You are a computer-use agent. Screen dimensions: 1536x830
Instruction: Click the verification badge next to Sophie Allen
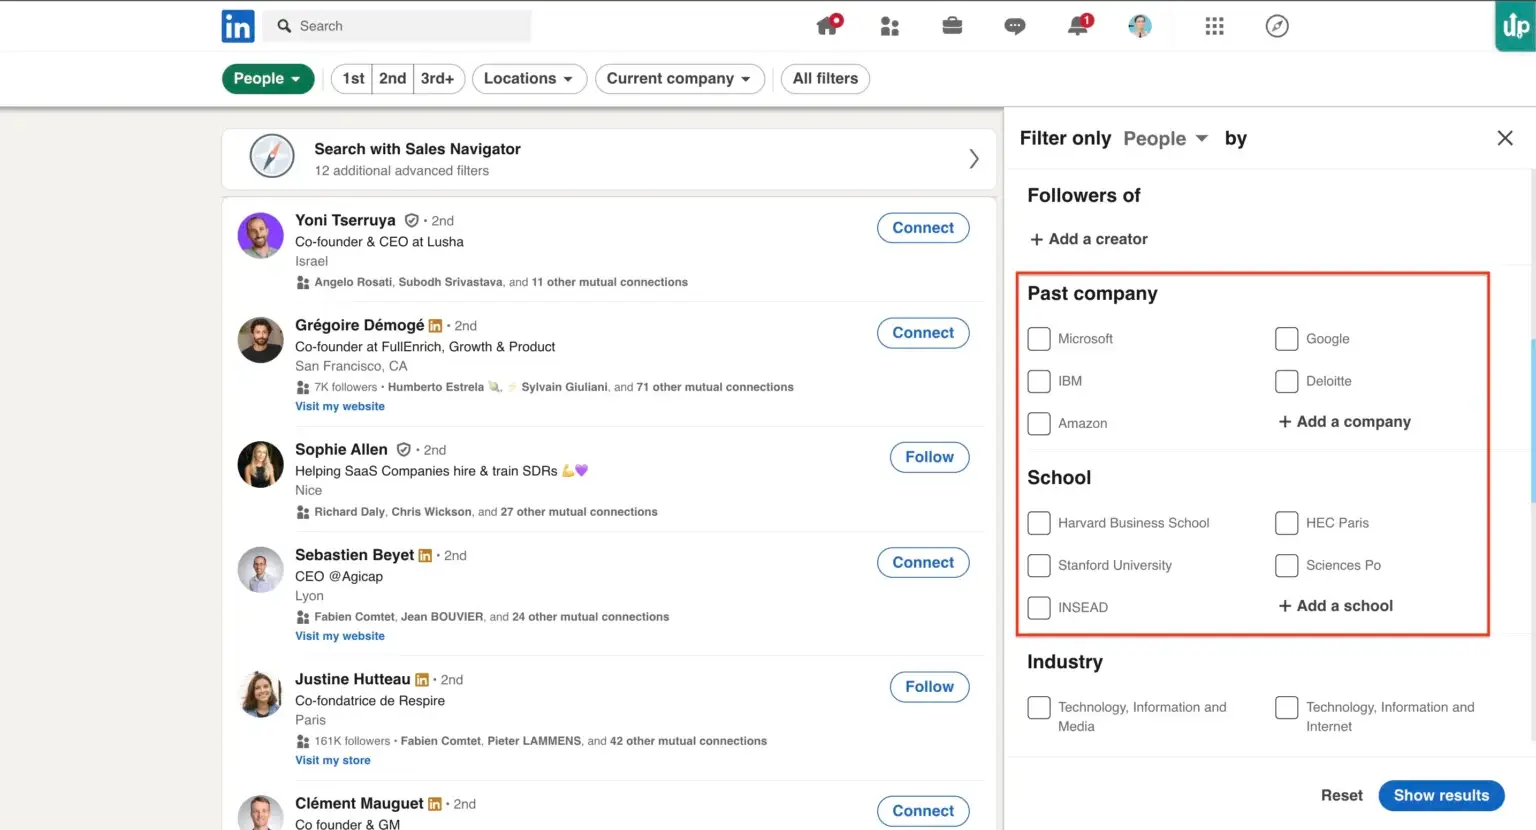[404, 450]
